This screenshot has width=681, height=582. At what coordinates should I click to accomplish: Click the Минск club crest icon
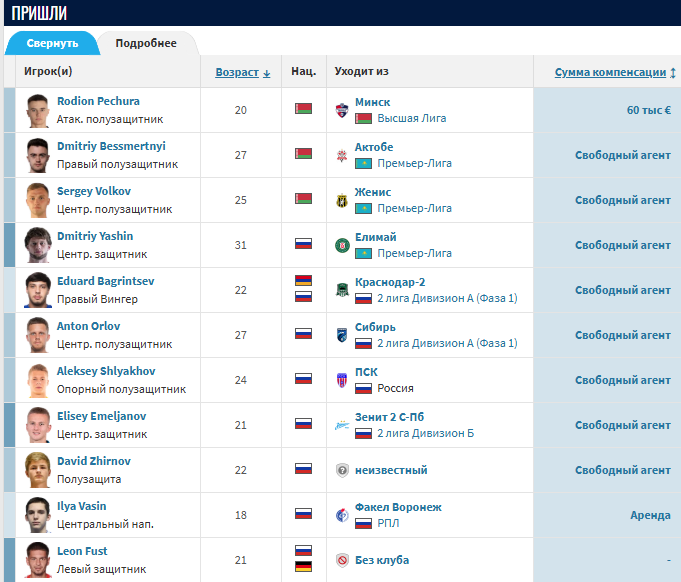coord(342,110)
